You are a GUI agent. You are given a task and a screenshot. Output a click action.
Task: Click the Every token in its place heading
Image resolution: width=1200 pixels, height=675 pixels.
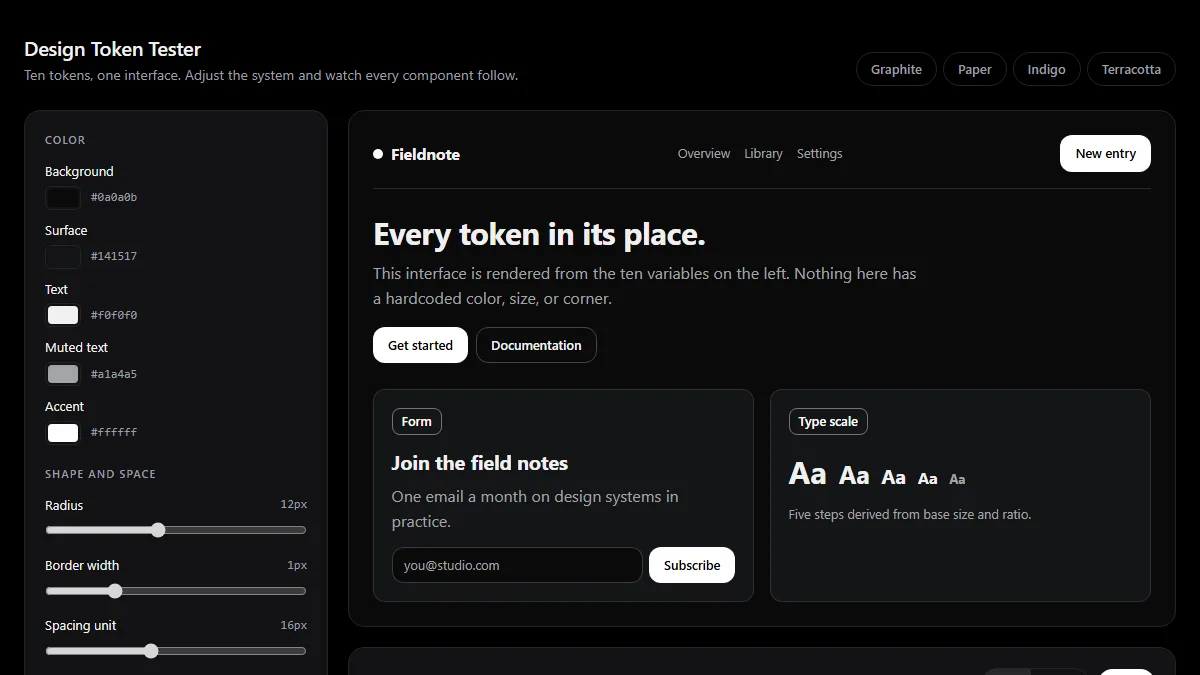point(539,235)
